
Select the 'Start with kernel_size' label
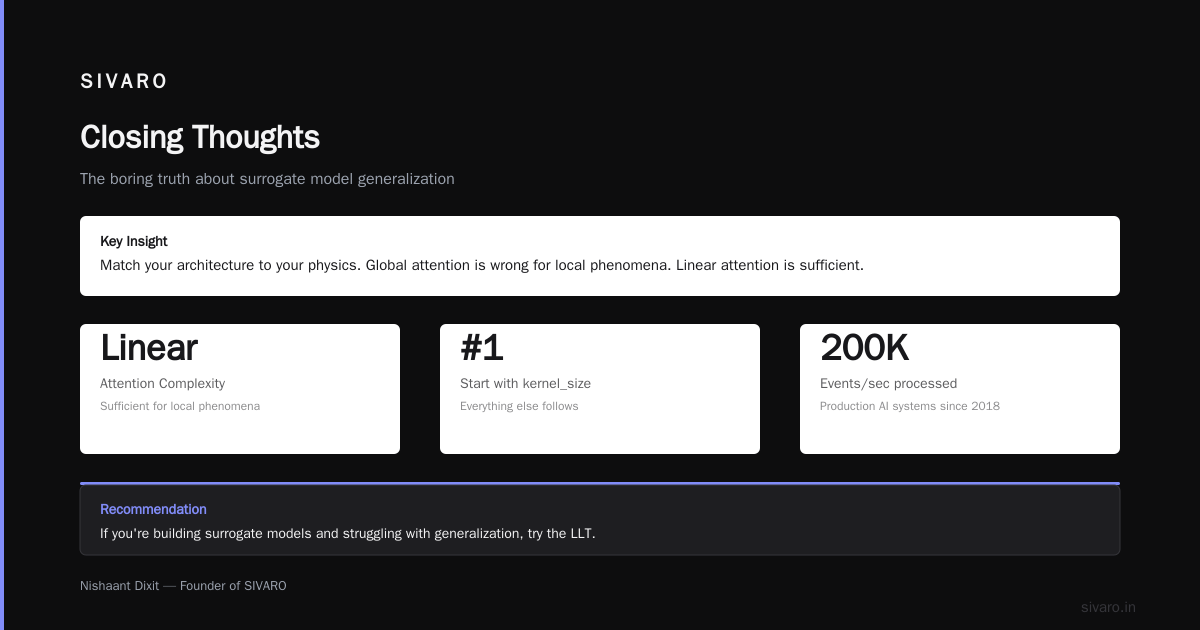[x=525, y=383]
